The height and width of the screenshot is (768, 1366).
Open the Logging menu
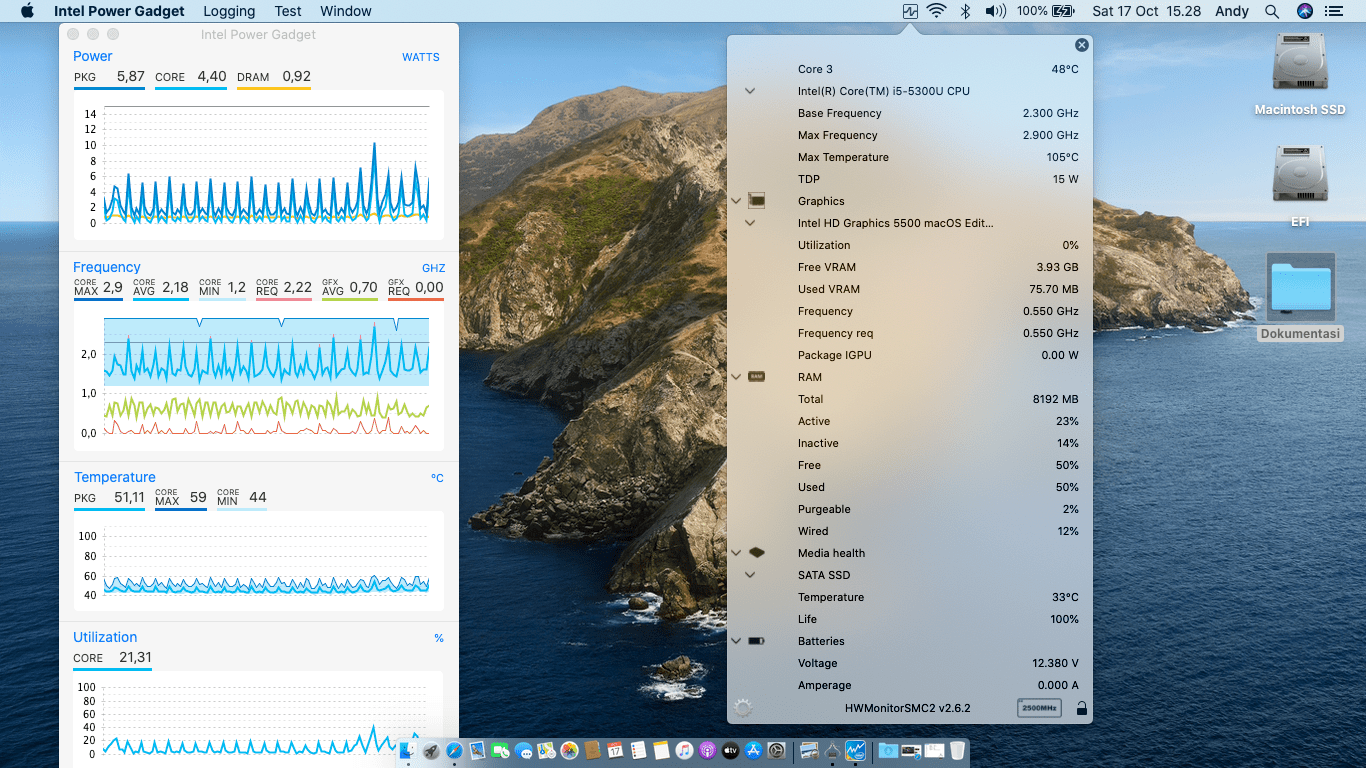pyautogui.click(x=229, y=12)
